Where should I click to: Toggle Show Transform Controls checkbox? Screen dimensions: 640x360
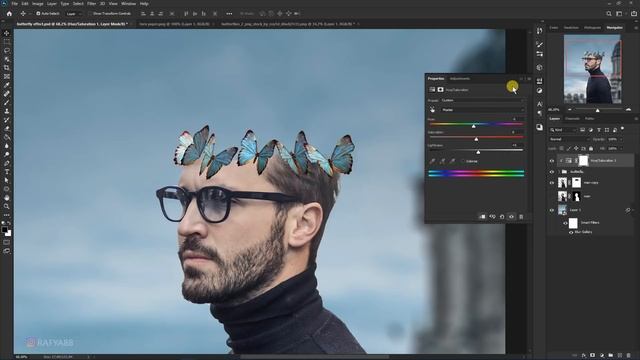[x=90, y=13]
